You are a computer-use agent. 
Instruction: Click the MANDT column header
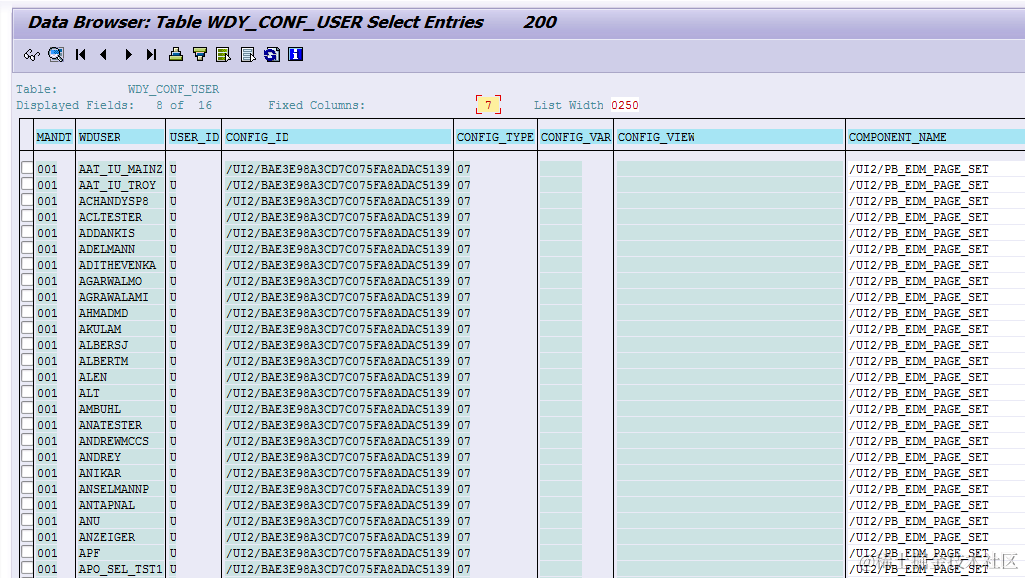pyautogui.click(x=54, y=137)
